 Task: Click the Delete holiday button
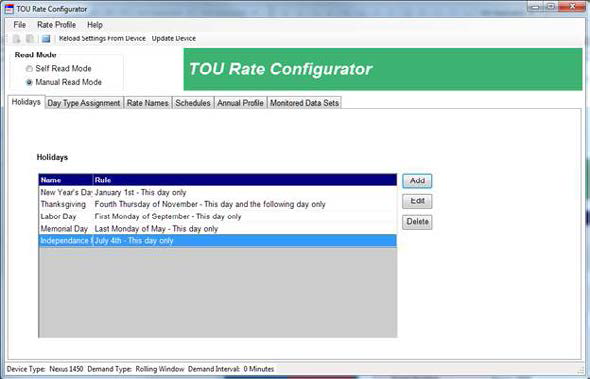point(417,222)
